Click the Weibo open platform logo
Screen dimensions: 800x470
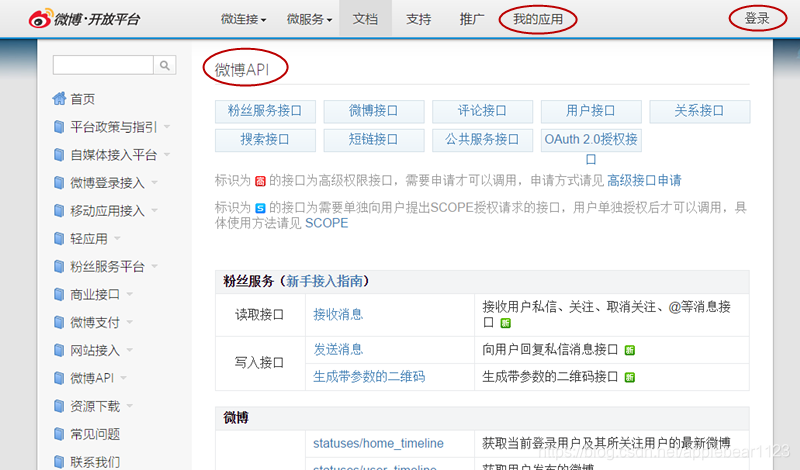click(x=84, y=19)
